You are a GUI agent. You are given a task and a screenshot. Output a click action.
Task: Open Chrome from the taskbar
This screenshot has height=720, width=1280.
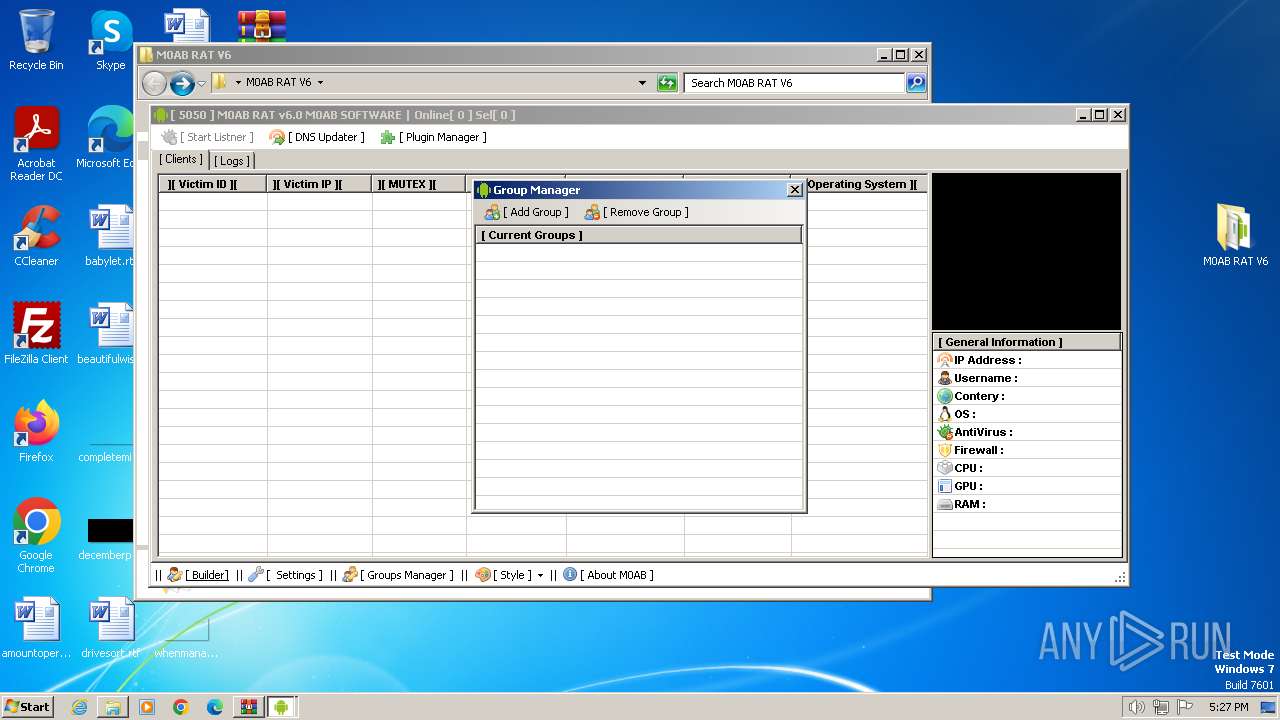(x=181, y=707)
